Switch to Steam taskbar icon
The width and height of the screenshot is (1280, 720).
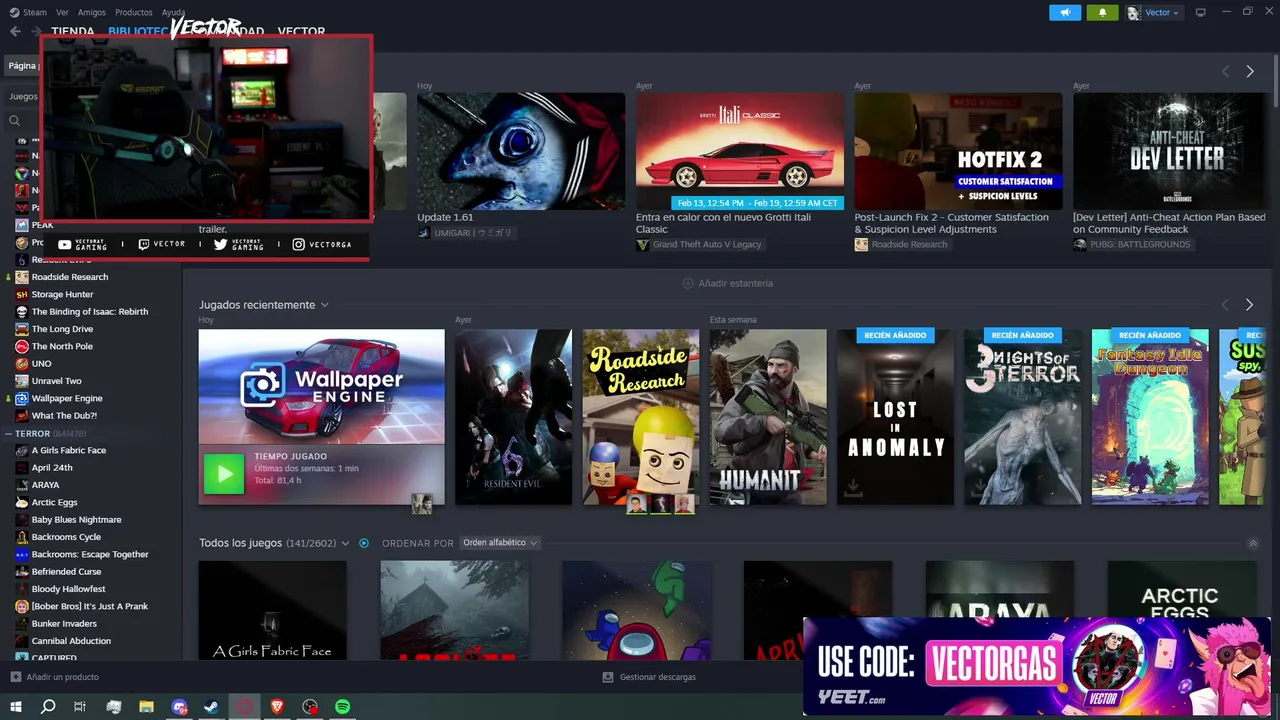(212, 707)
